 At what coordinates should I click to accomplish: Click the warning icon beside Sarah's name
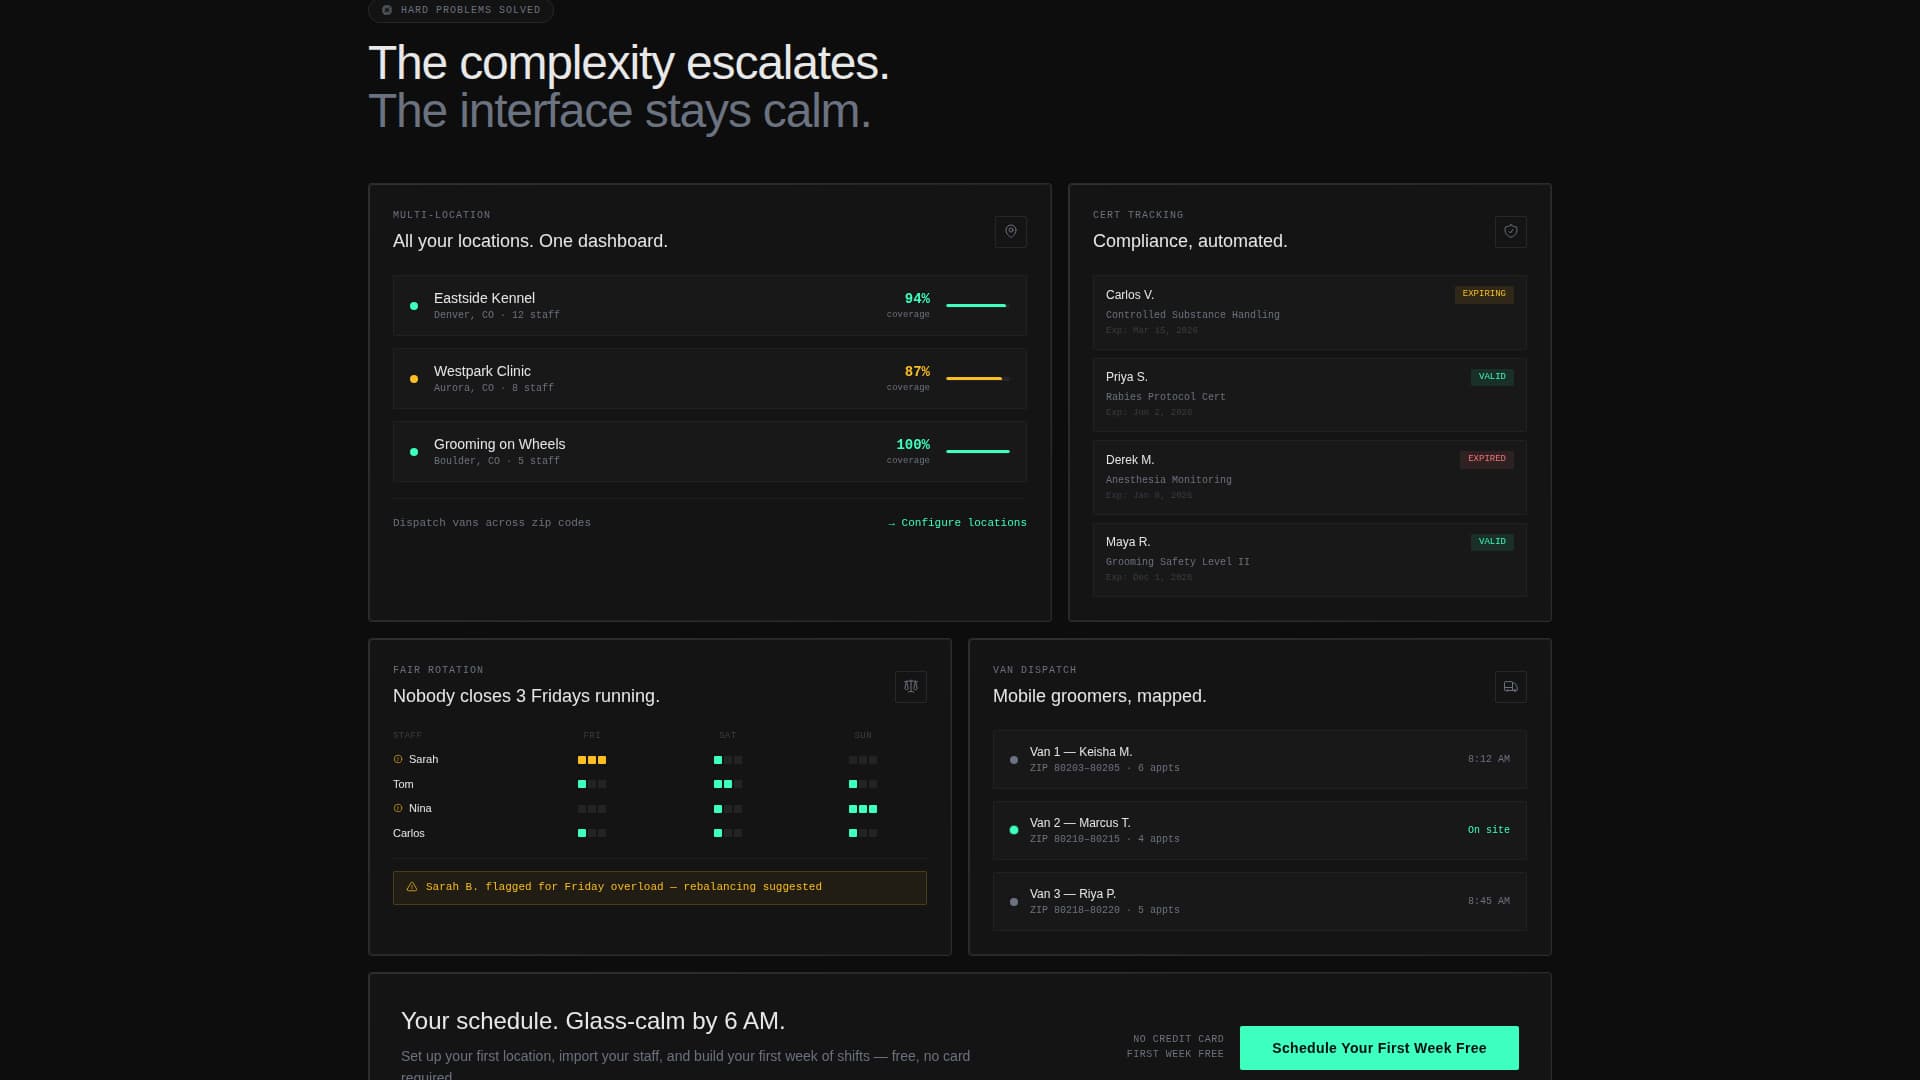coord(398,760)
